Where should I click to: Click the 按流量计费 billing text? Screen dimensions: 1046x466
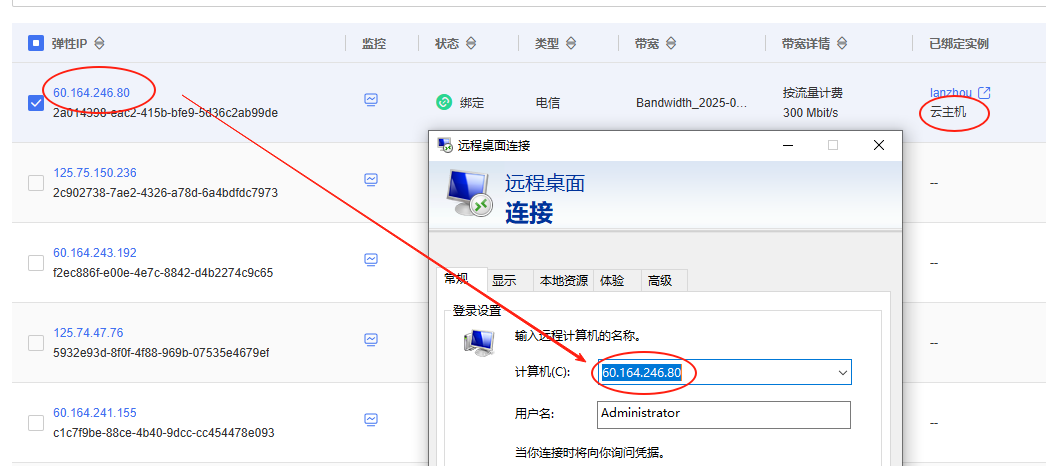point(813,93)
